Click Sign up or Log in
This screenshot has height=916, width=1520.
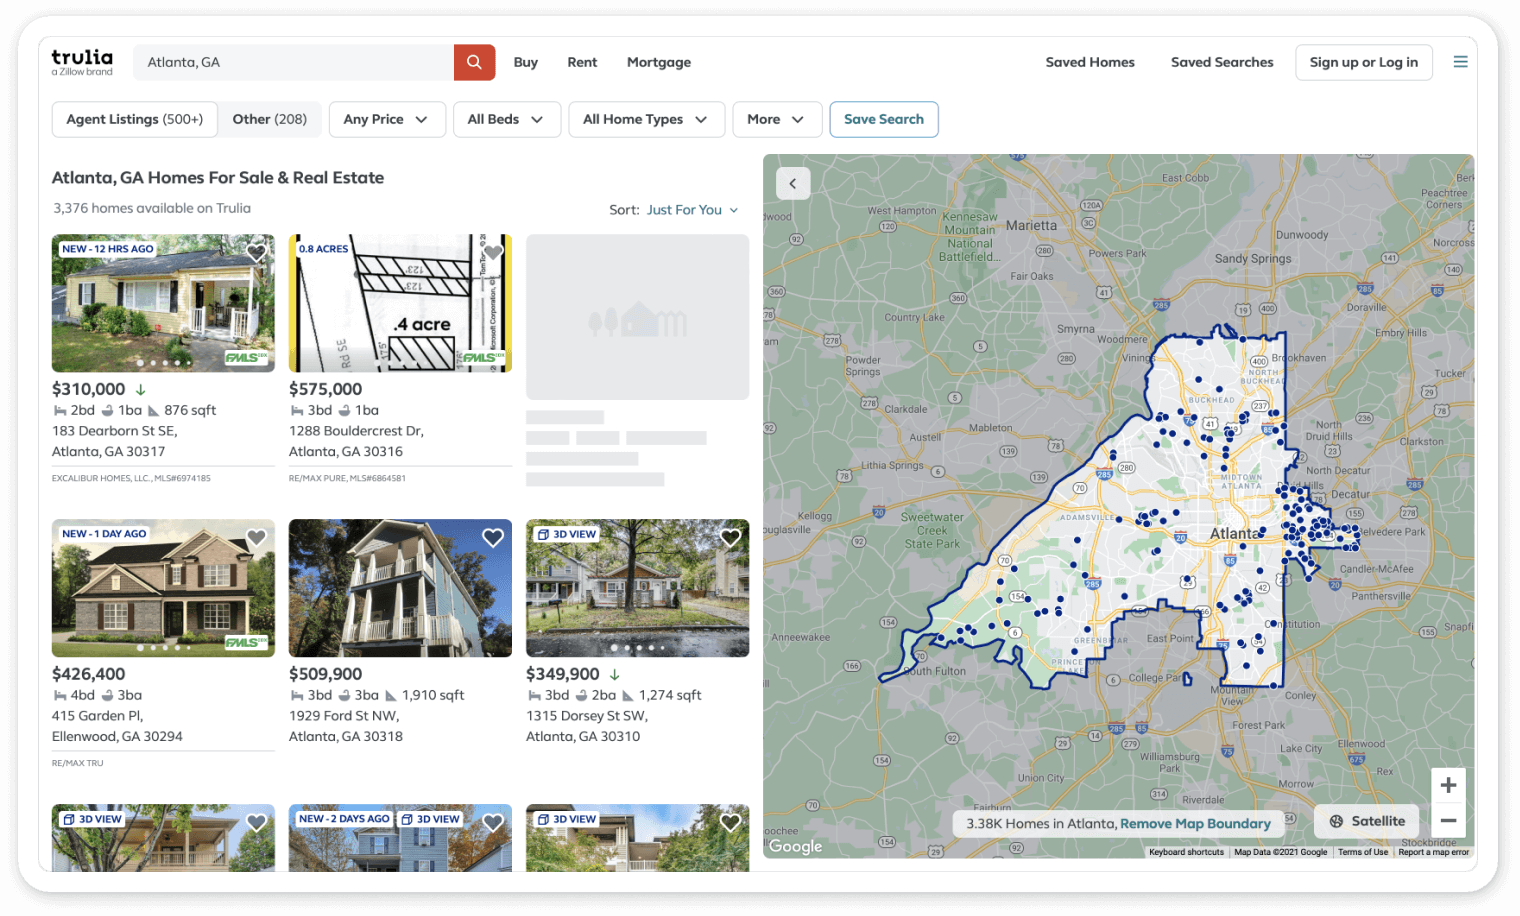coord(1364,62)
